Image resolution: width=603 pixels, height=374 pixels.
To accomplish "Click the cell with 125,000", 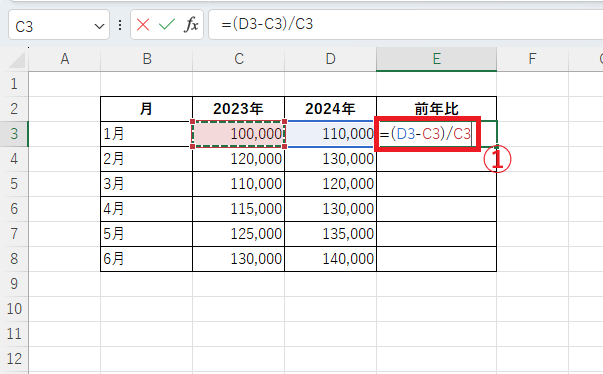I will pyautogui.click(x=238, y=234).
